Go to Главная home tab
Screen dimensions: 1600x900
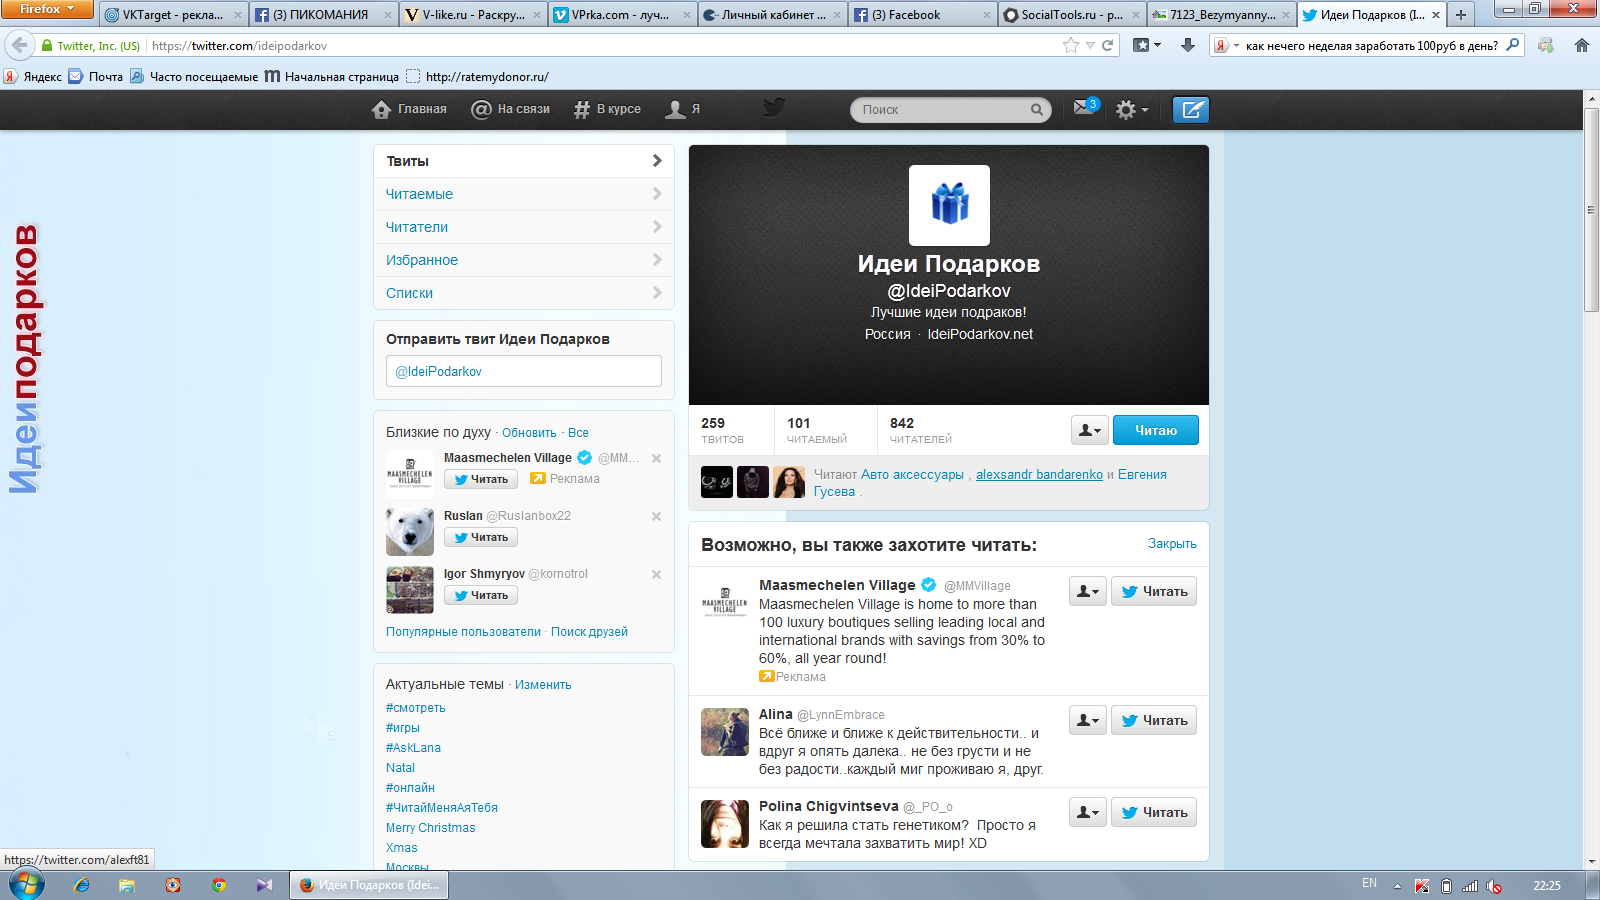[409, 109]
